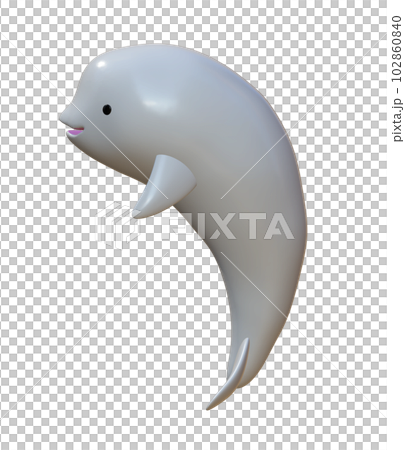Viewport: 405px width, 450px height.
Task: Click the beluga whale 3D illustration
Action: pos(183,227)
